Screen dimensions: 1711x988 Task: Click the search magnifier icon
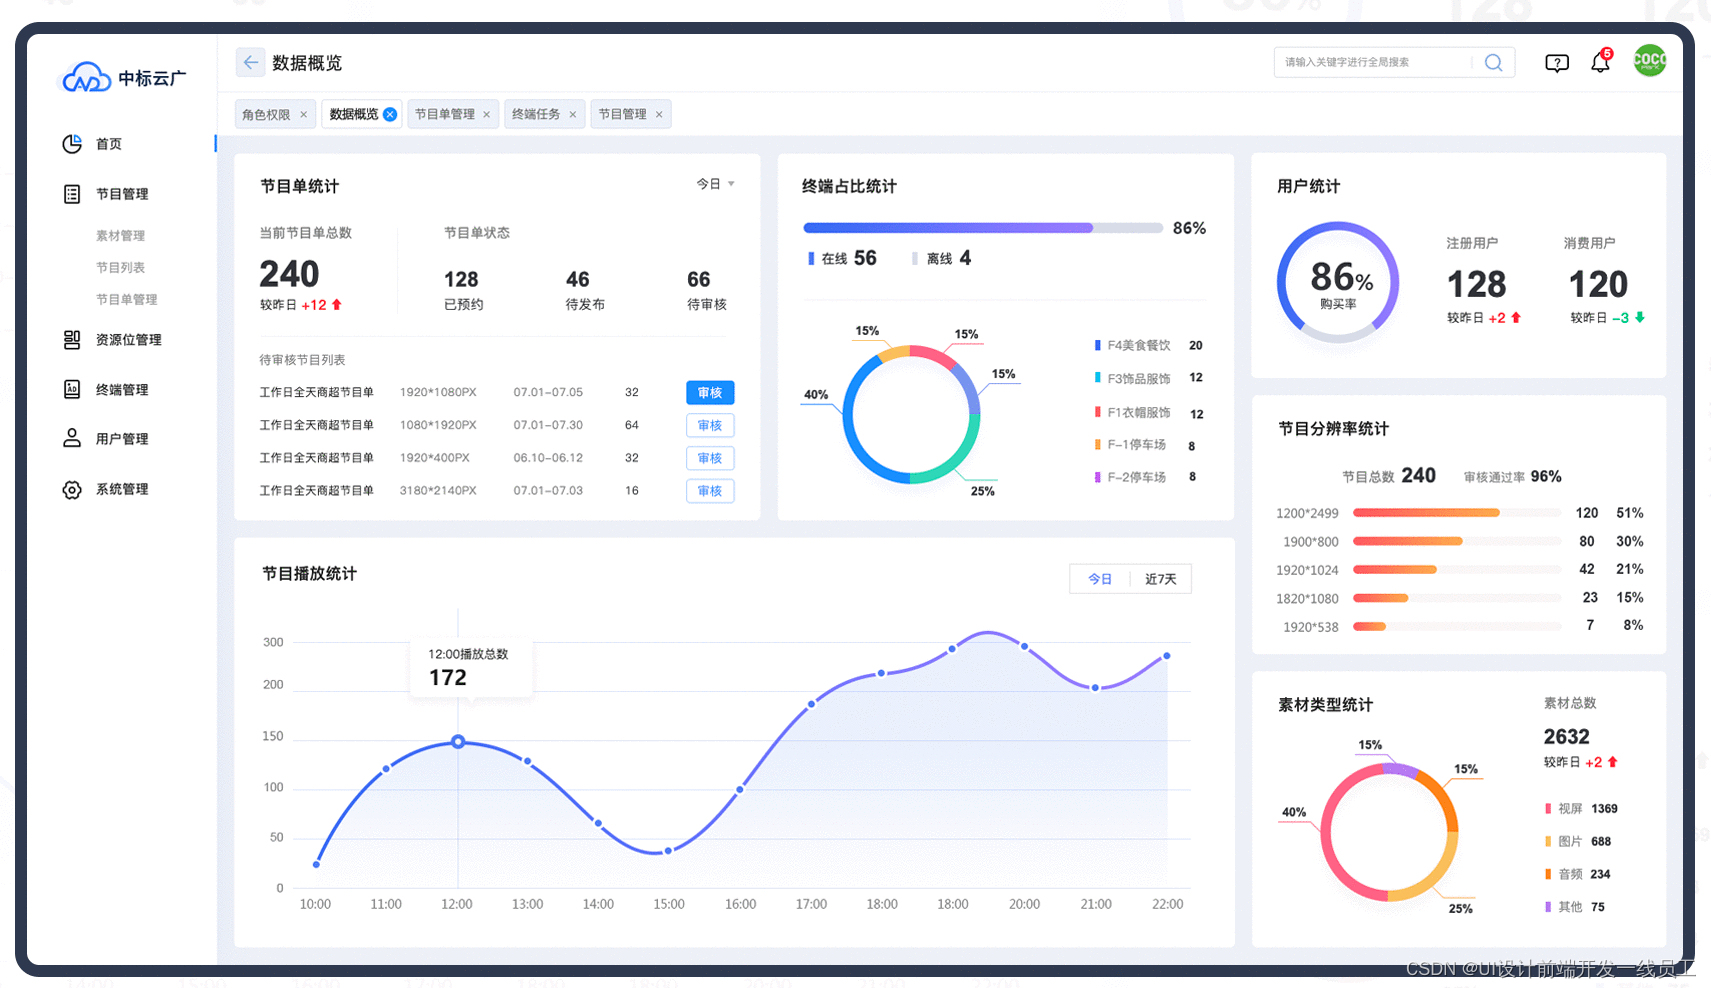(x=1494, y=62)
